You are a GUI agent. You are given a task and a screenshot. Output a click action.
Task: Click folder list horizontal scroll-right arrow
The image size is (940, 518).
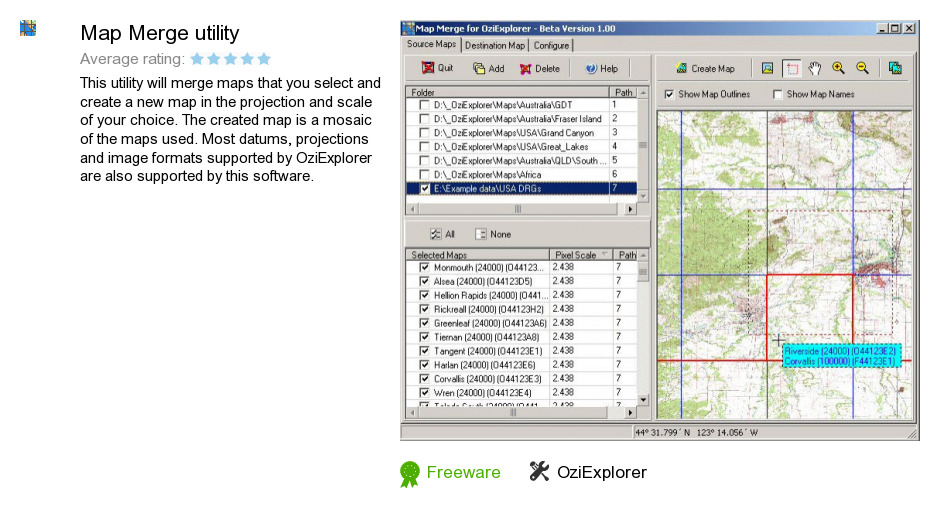coord(630,209)
